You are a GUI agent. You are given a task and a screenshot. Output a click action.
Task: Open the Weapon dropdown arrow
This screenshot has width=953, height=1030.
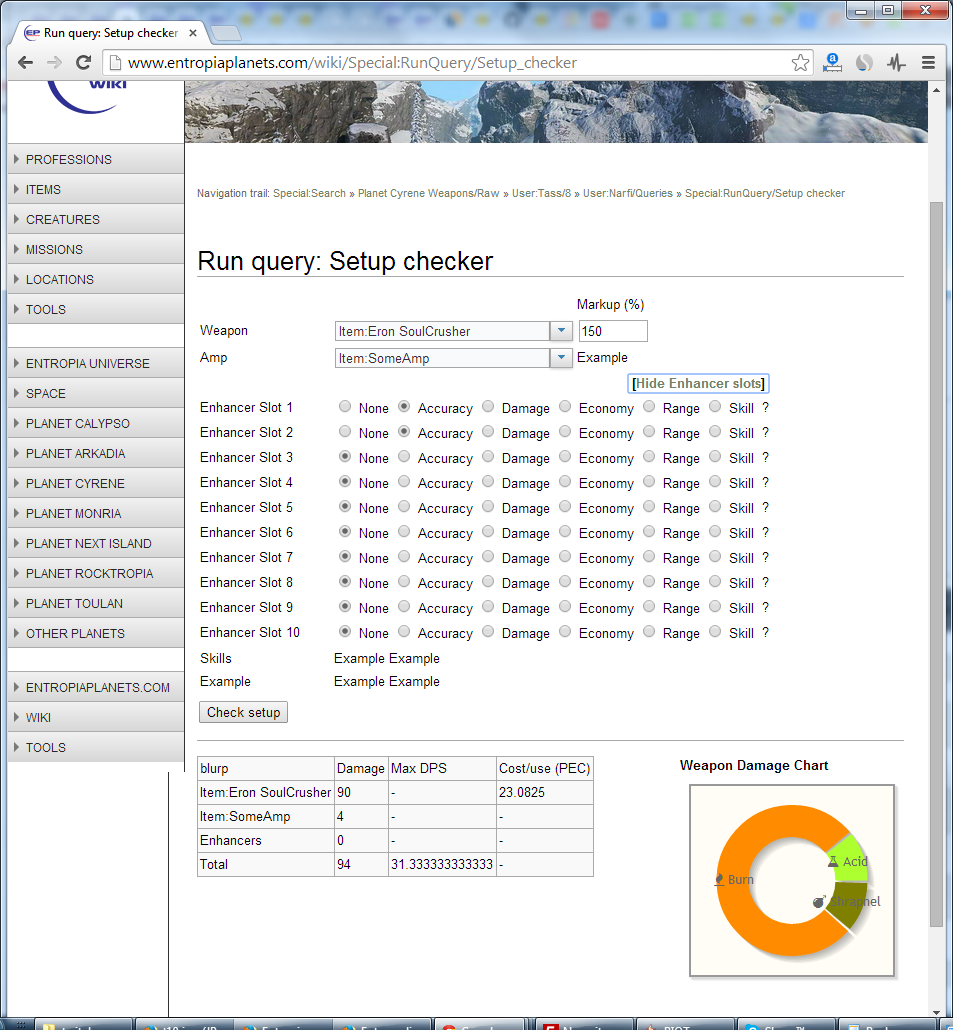point(561,331)
